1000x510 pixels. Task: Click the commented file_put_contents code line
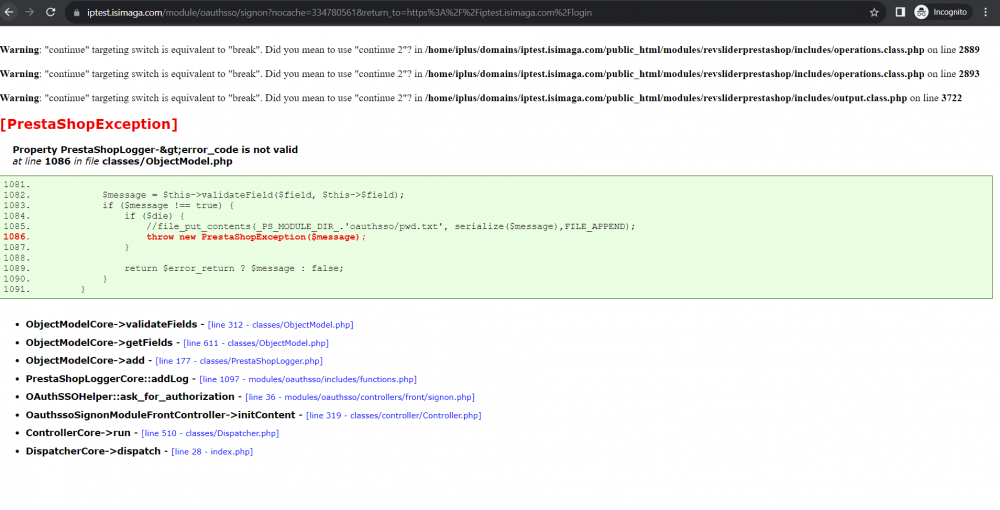click(x=391, y=226)
